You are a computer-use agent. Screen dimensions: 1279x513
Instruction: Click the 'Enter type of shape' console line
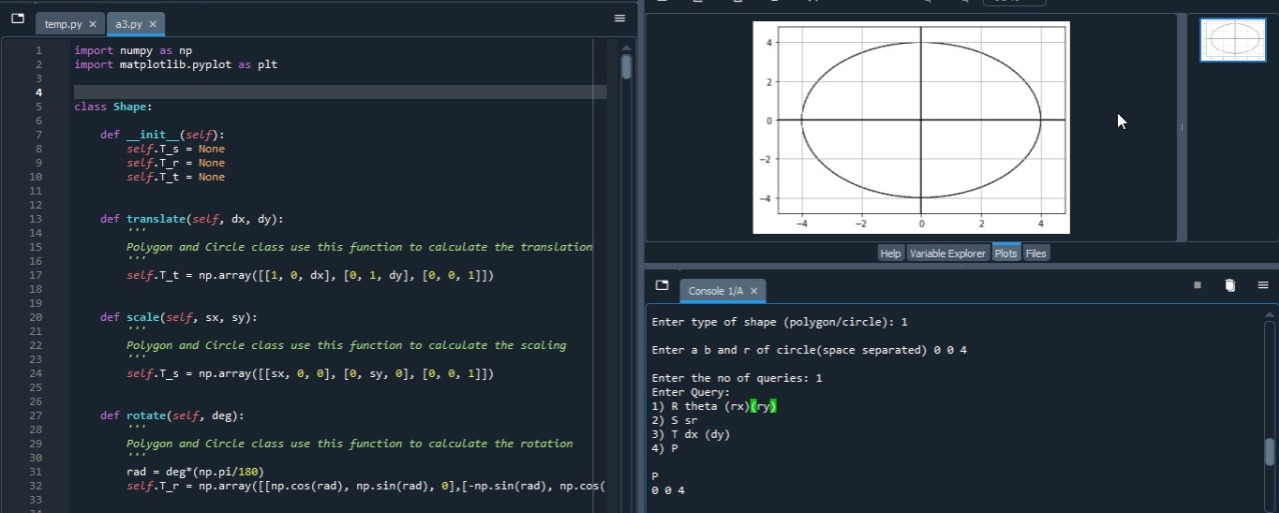[780, 322]
